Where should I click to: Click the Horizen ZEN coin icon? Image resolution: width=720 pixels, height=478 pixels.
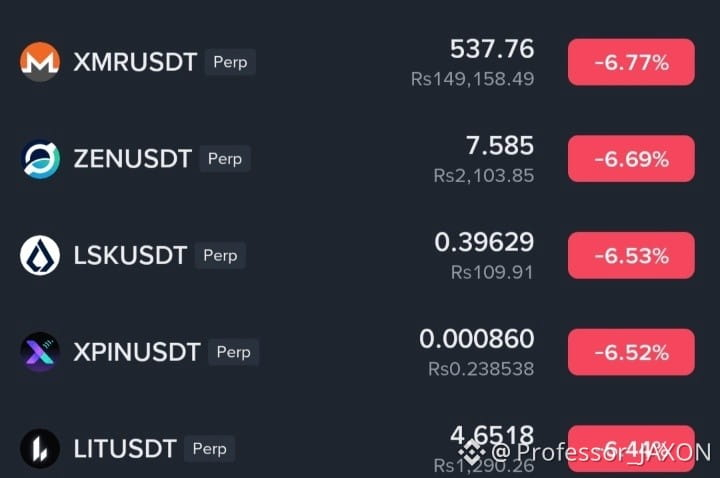click(x=40, y=159)
